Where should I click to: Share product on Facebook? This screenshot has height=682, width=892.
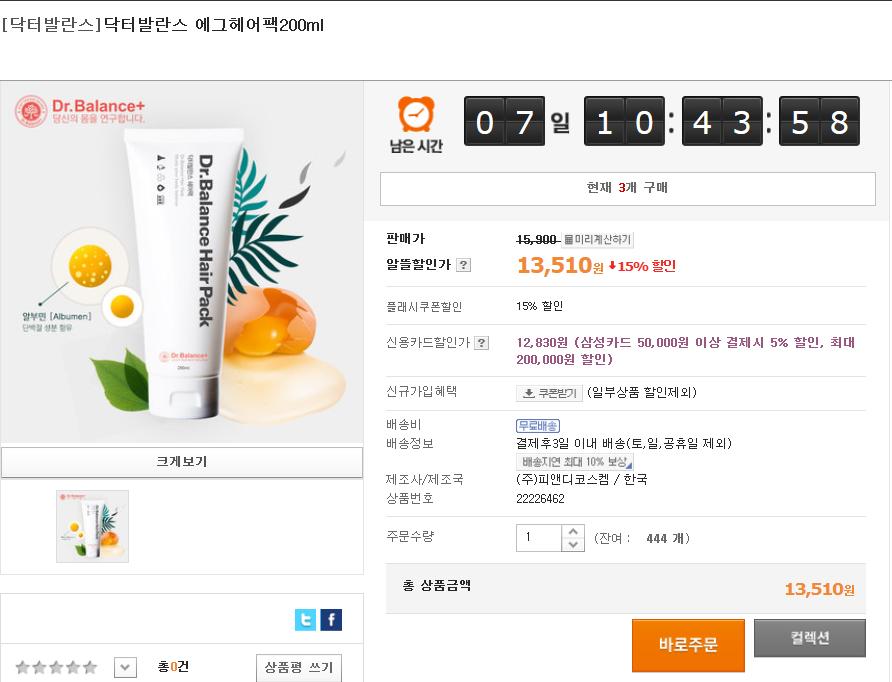pyautogui.click(x=331, y=620)
